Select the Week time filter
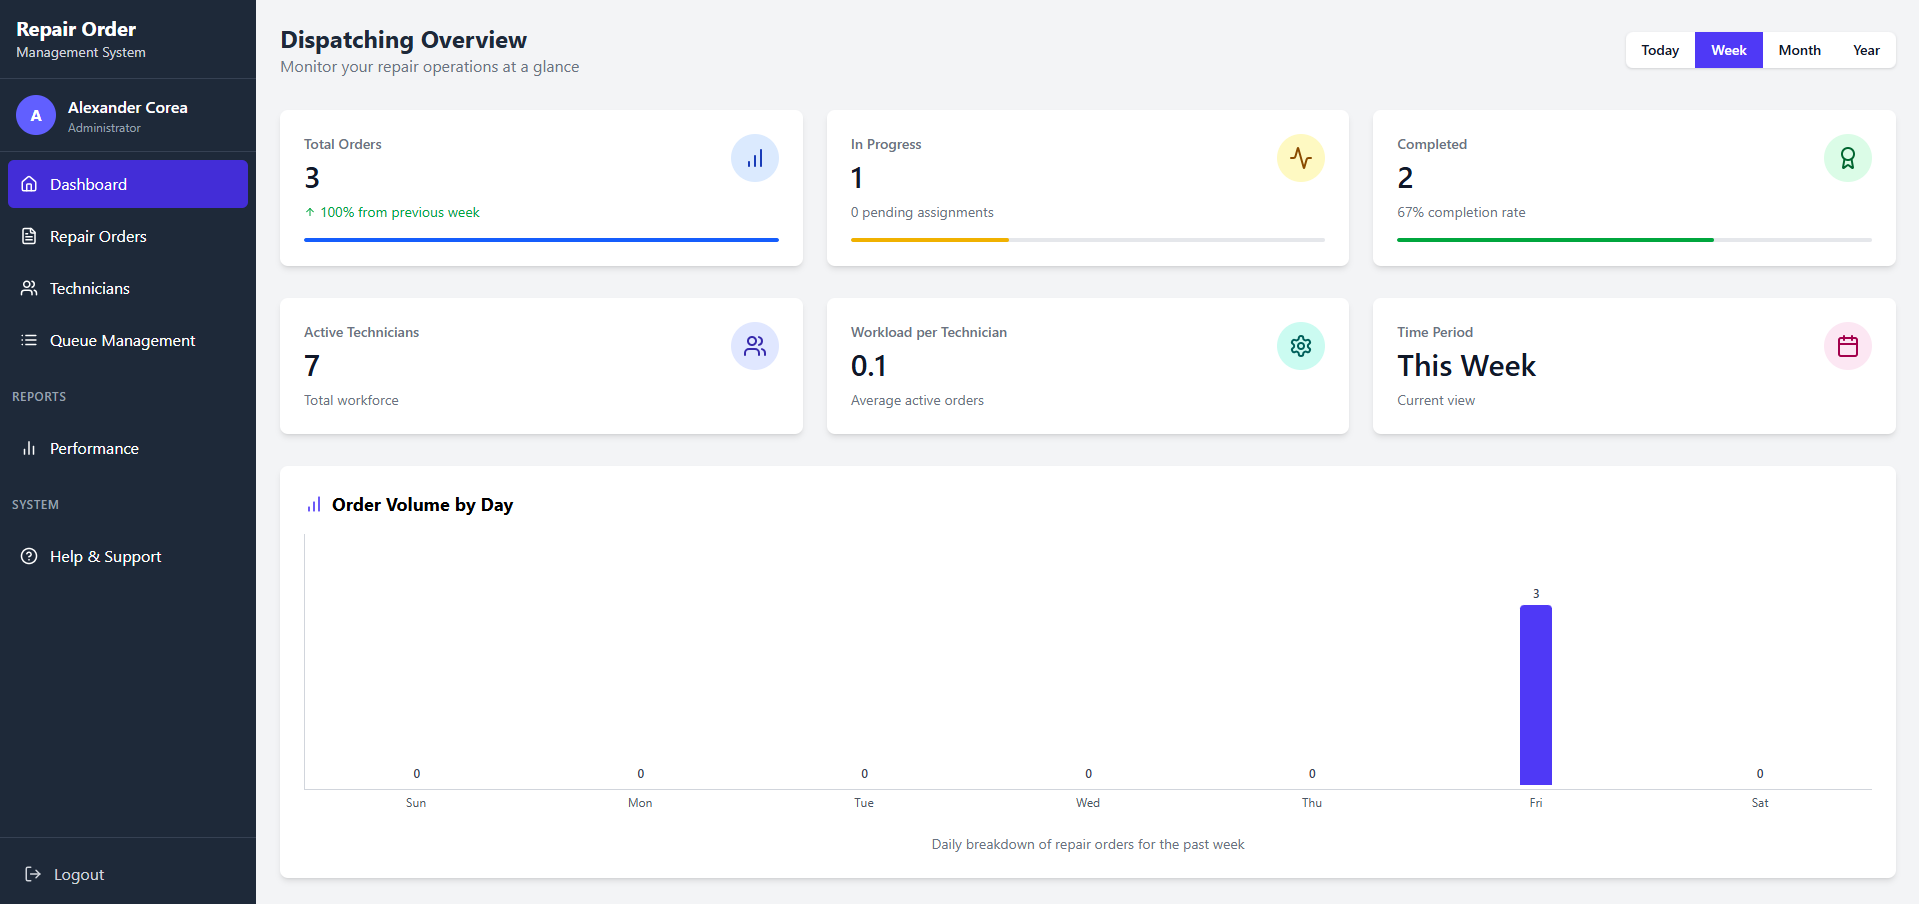 [1728, 50]
